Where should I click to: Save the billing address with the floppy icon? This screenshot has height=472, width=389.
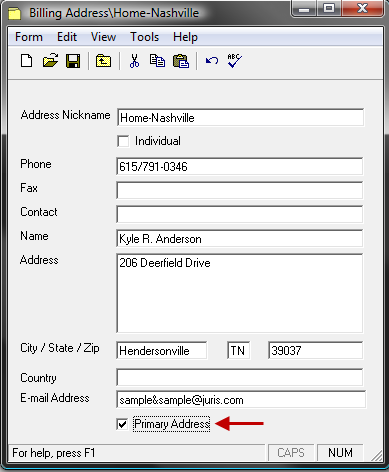point(73,61)
